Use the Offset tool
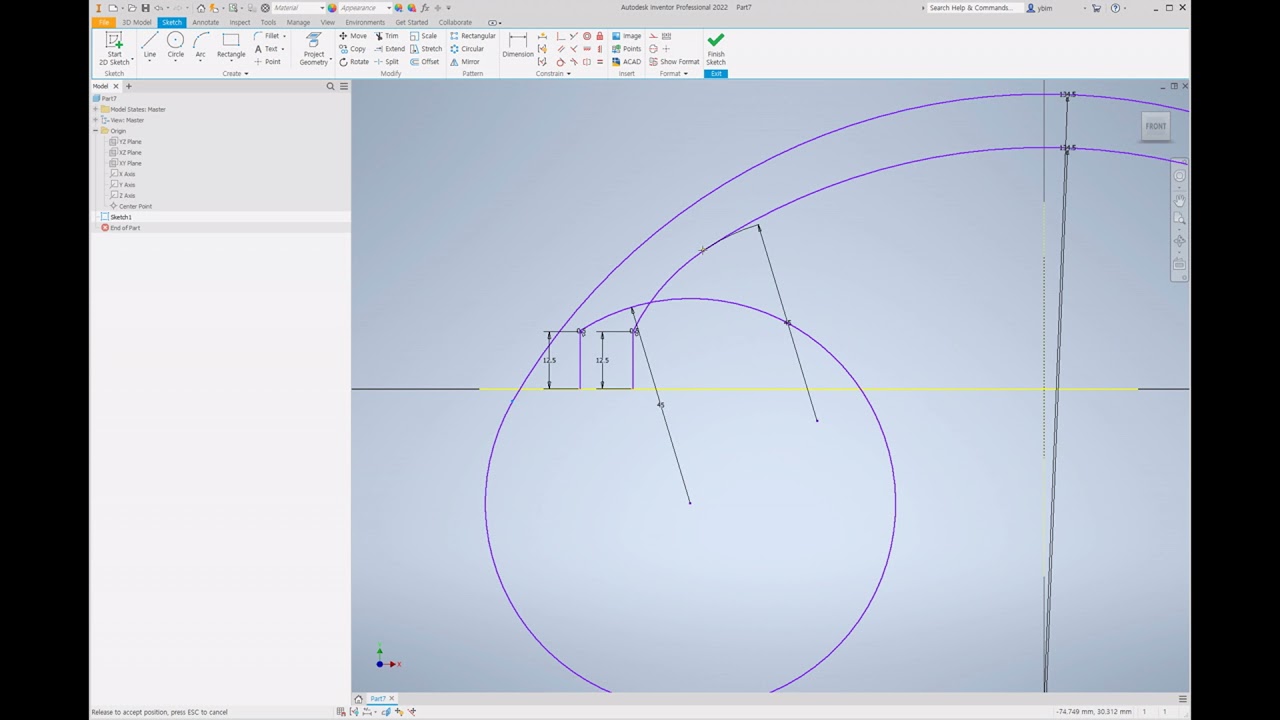Image resolution: width=1280 pixels, height=720 pixels. pos(424,62)
